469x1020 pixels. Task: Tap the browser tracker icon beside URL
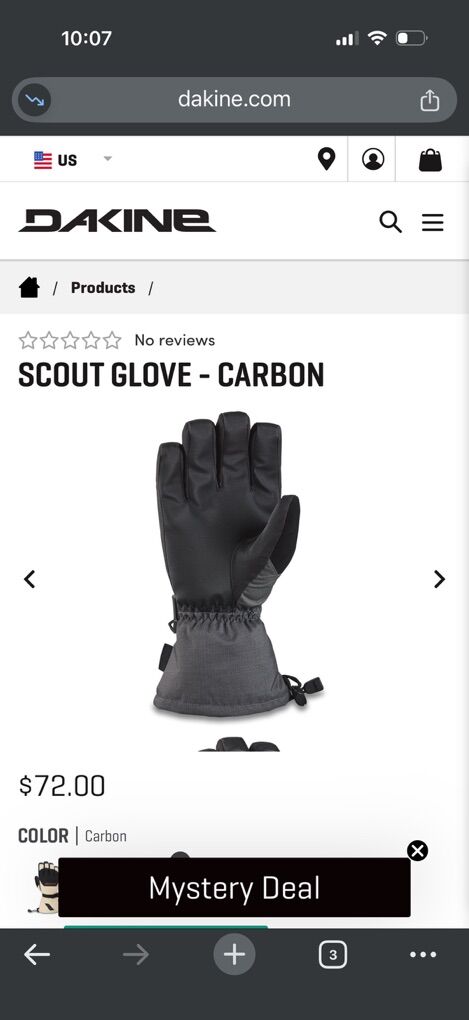point(34,100)
